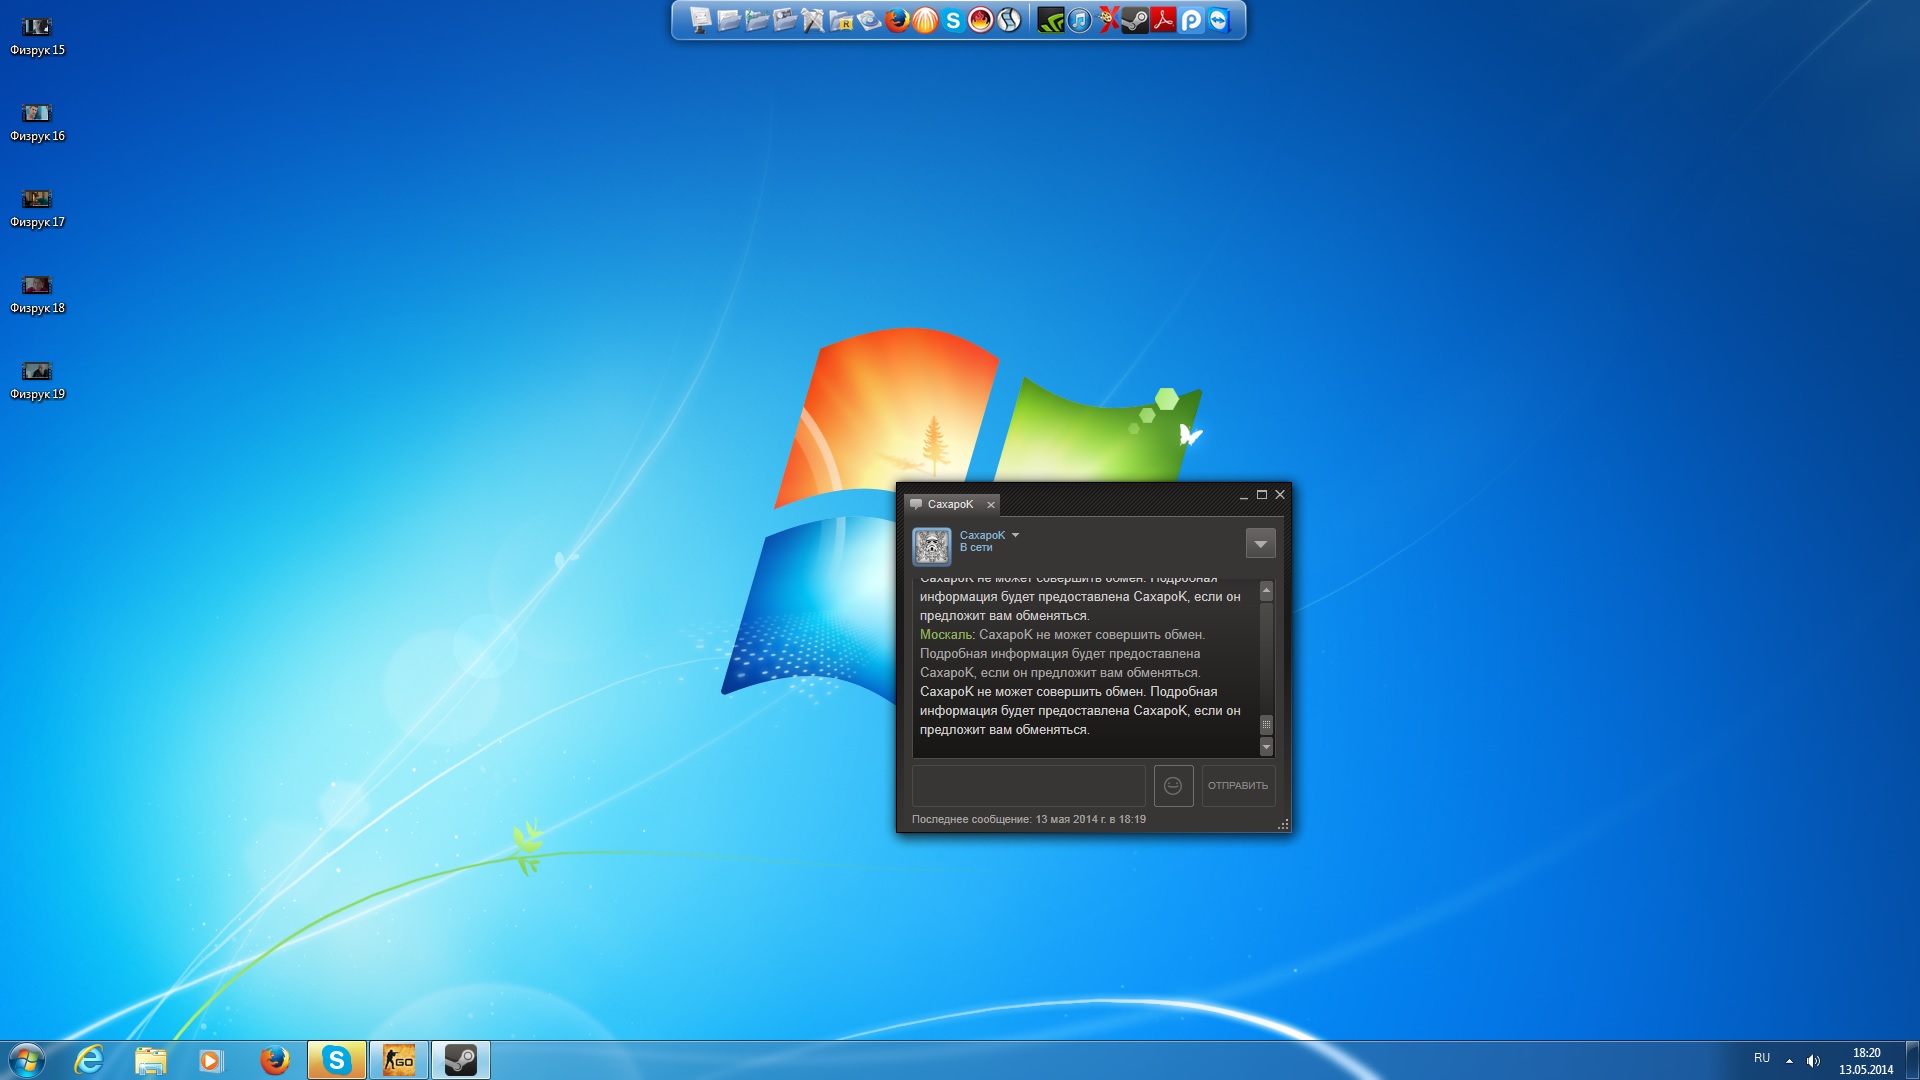Maximize the Steam chat window

[x=1262, y=495]
